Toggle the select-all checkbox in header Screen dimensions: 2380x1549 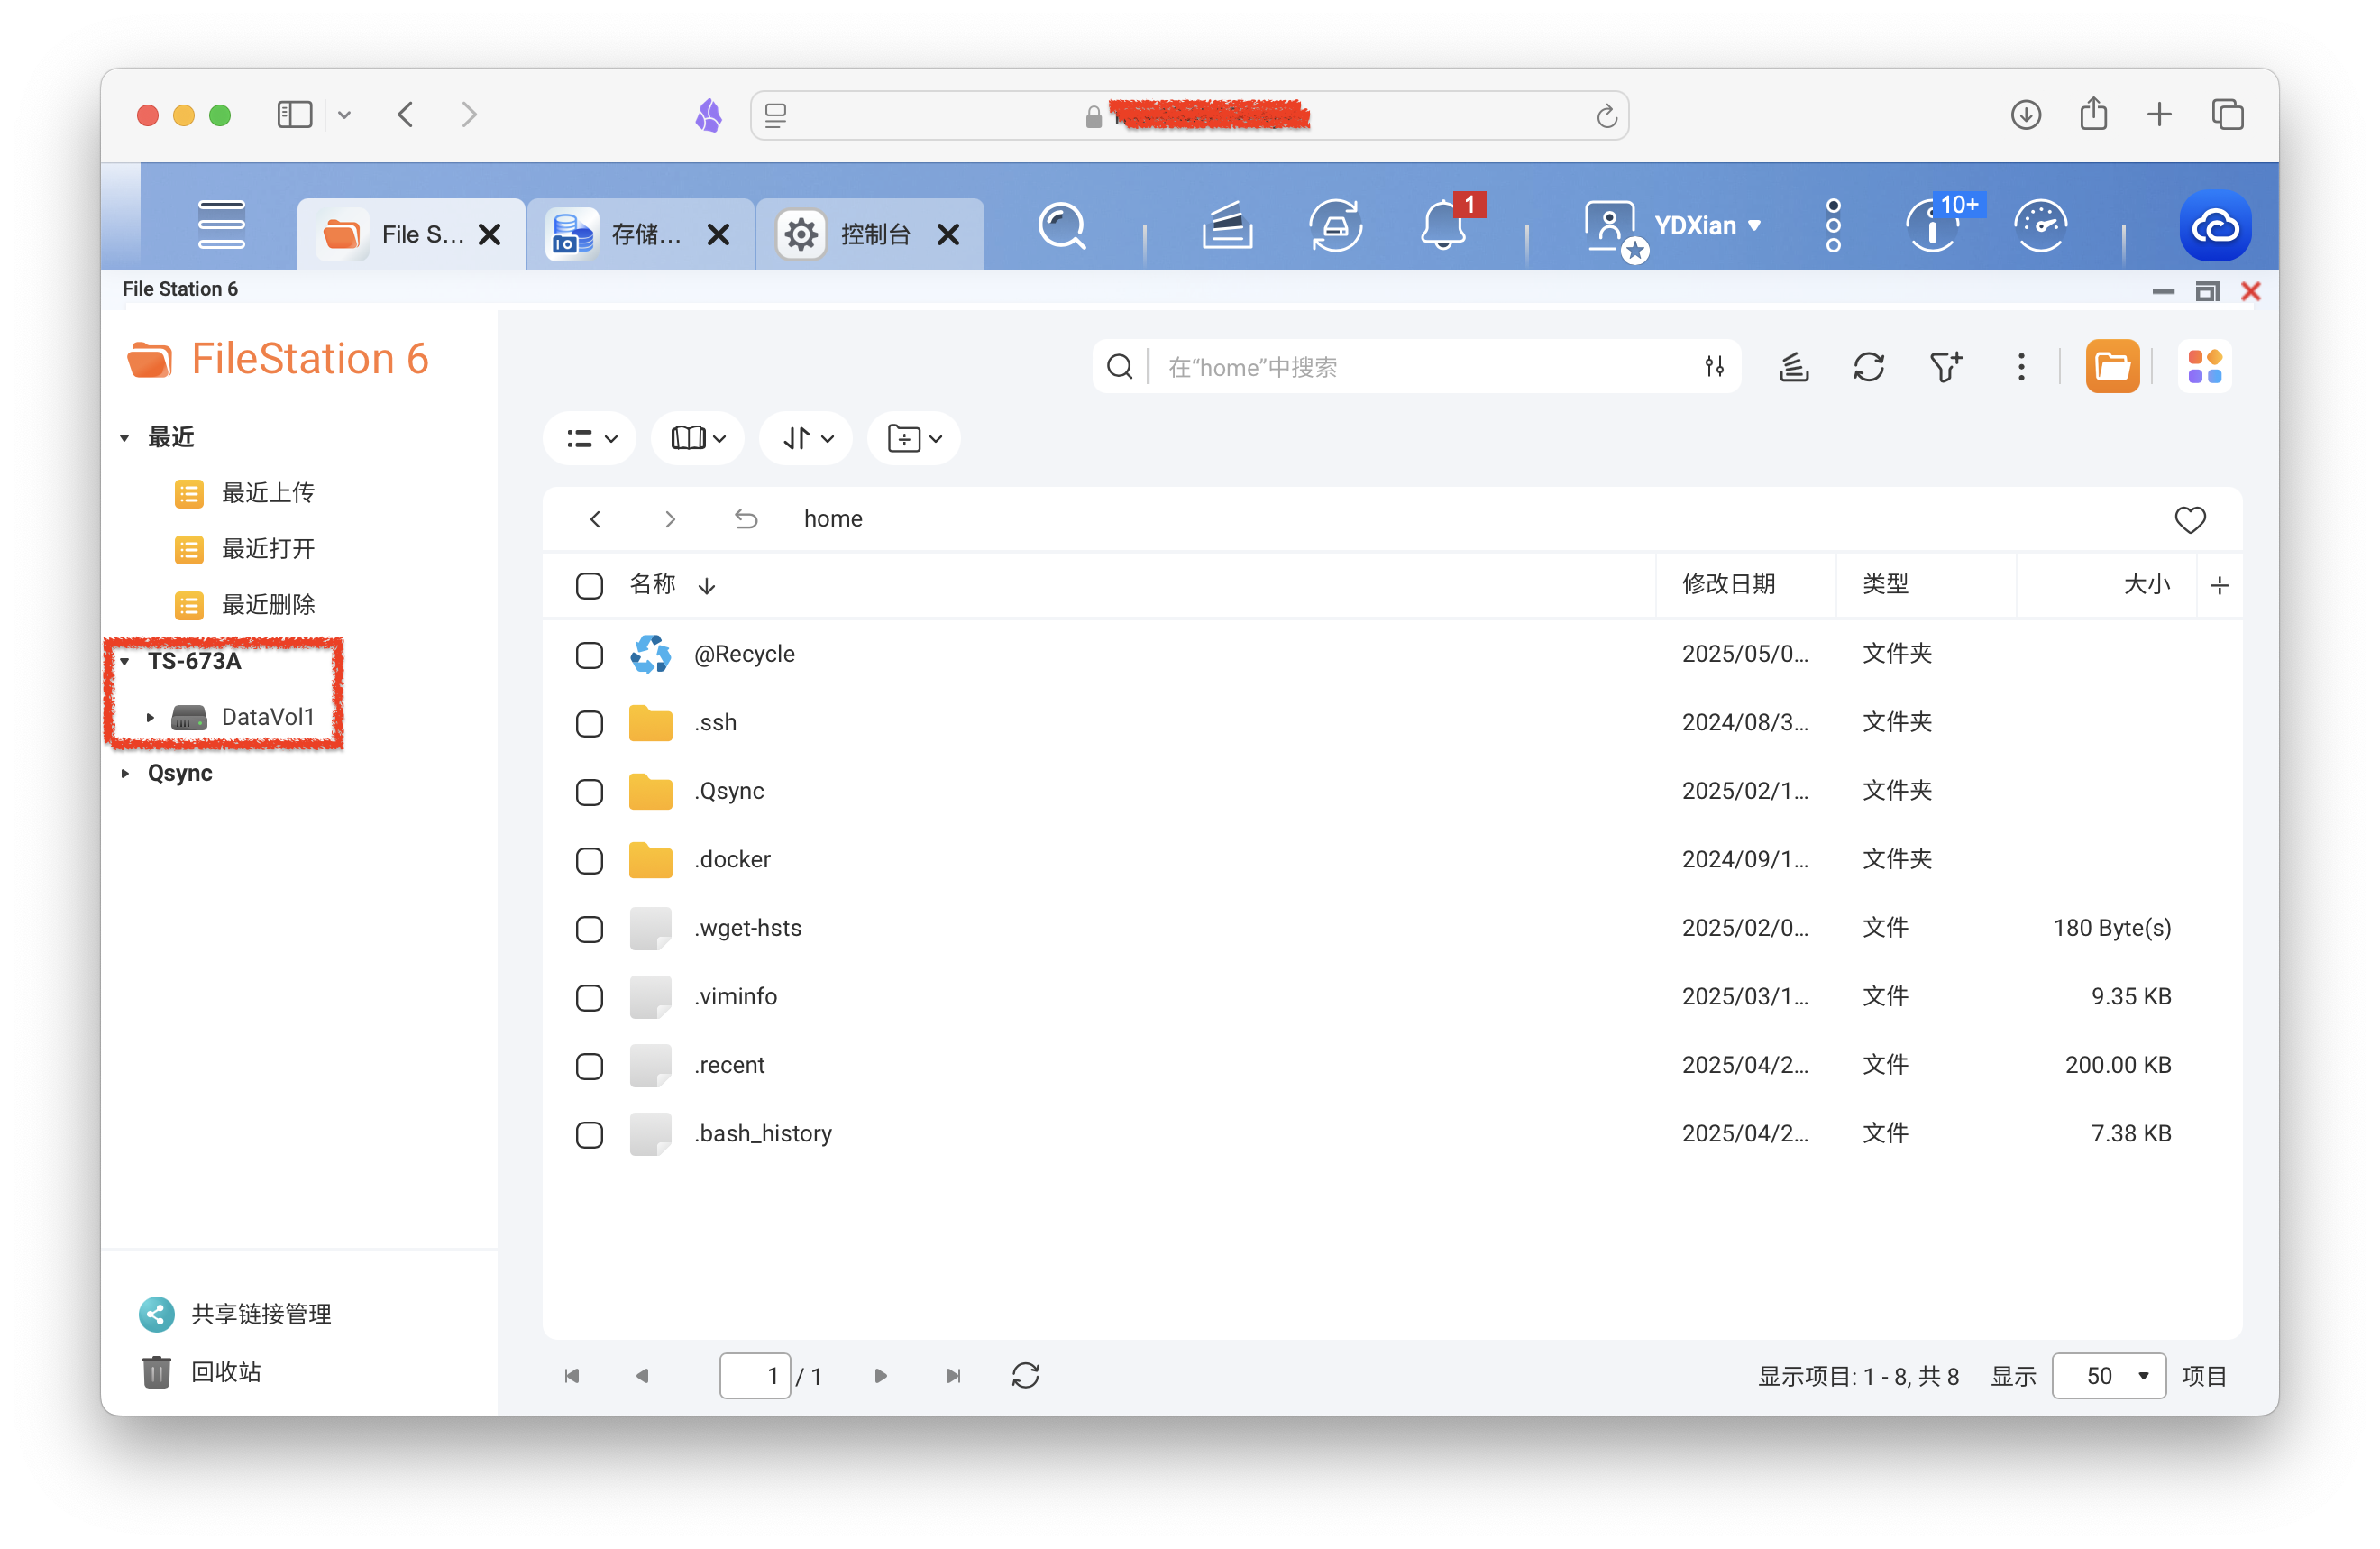(x=590, y=585)
